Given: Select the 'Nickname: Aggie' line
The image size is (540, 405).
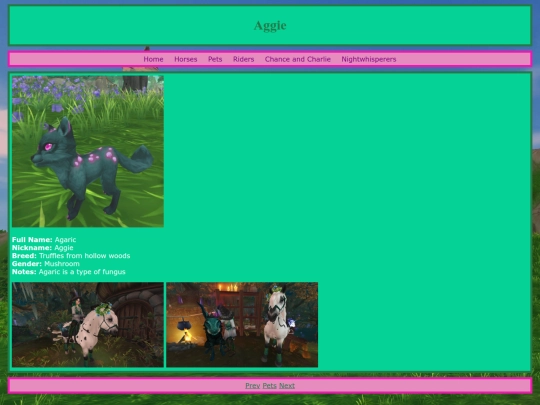Looking at the screenshot, I should pos(42,248).
